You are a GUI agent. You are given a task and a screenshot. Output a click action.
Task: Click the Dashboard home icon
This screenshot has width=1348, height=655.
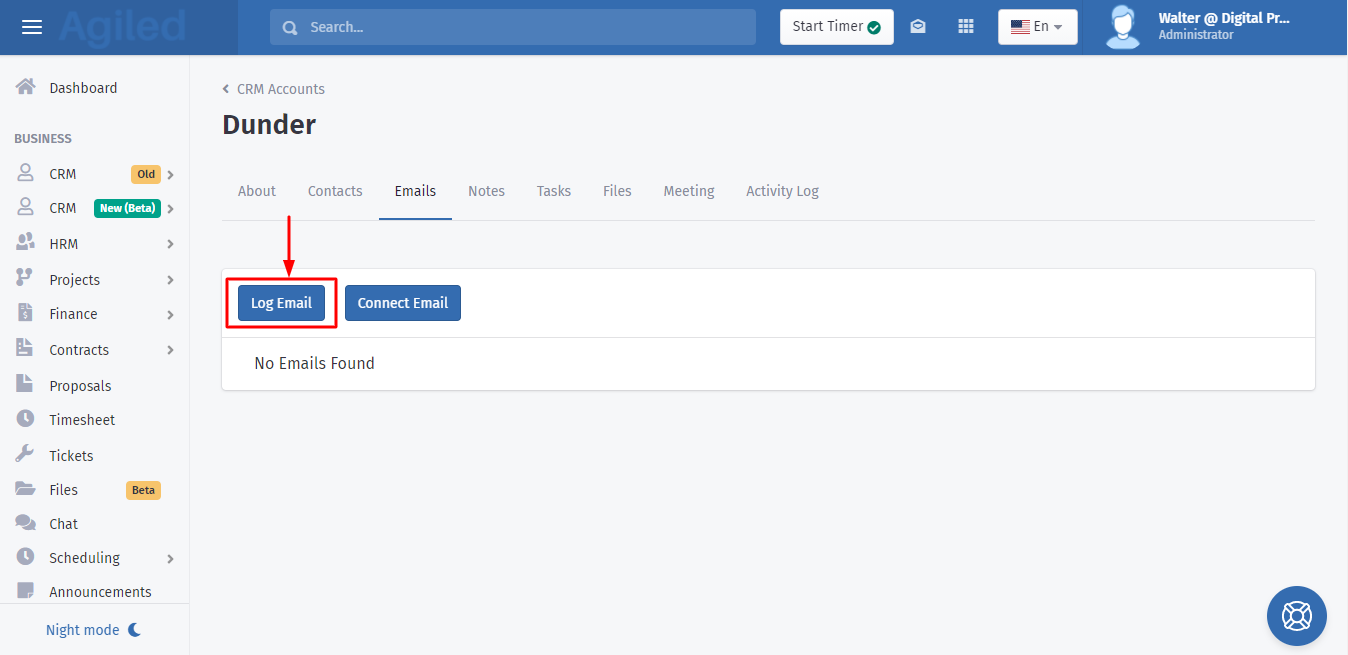[x=26, y=87]
